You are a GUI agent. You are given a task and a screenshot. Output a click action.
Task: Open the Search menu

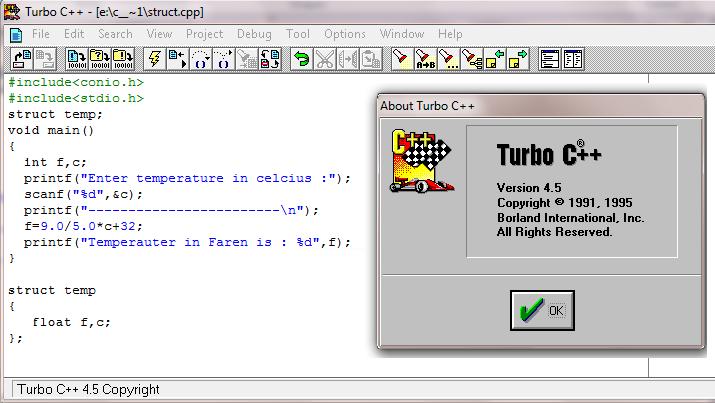click(x=115, y=34)
